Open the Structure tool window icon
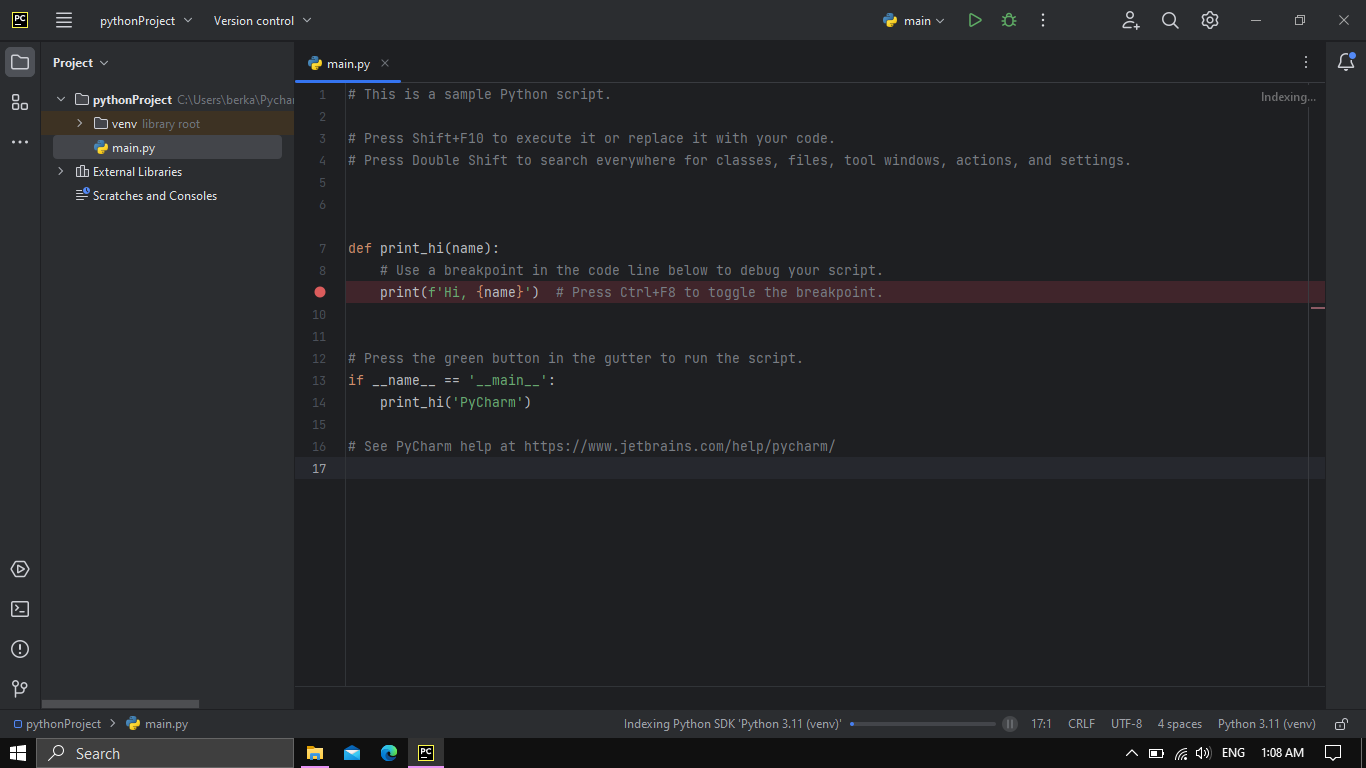The image size is (1366, 768). click(20, 102)
